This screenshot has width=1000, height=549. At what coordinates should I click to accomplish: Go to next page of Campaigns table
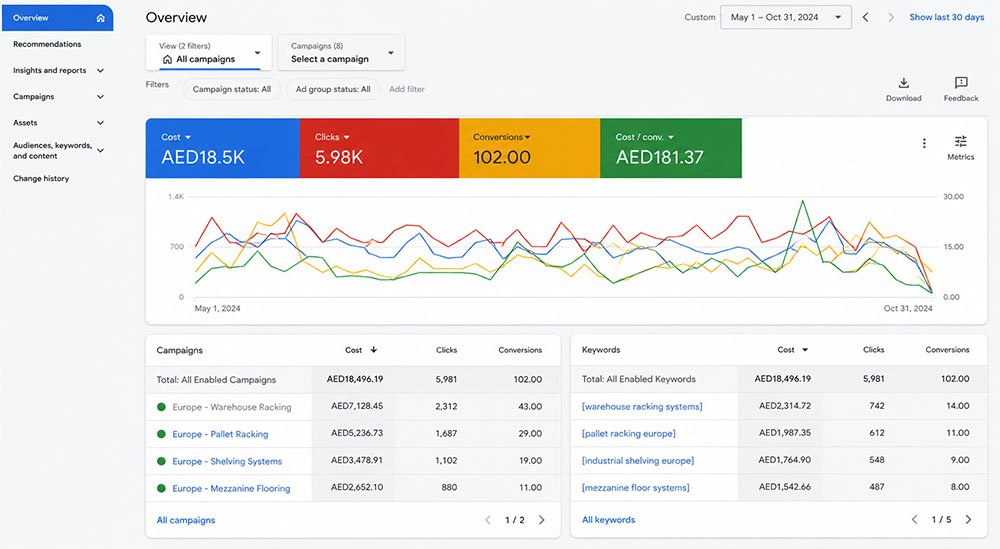coord(541,520)
